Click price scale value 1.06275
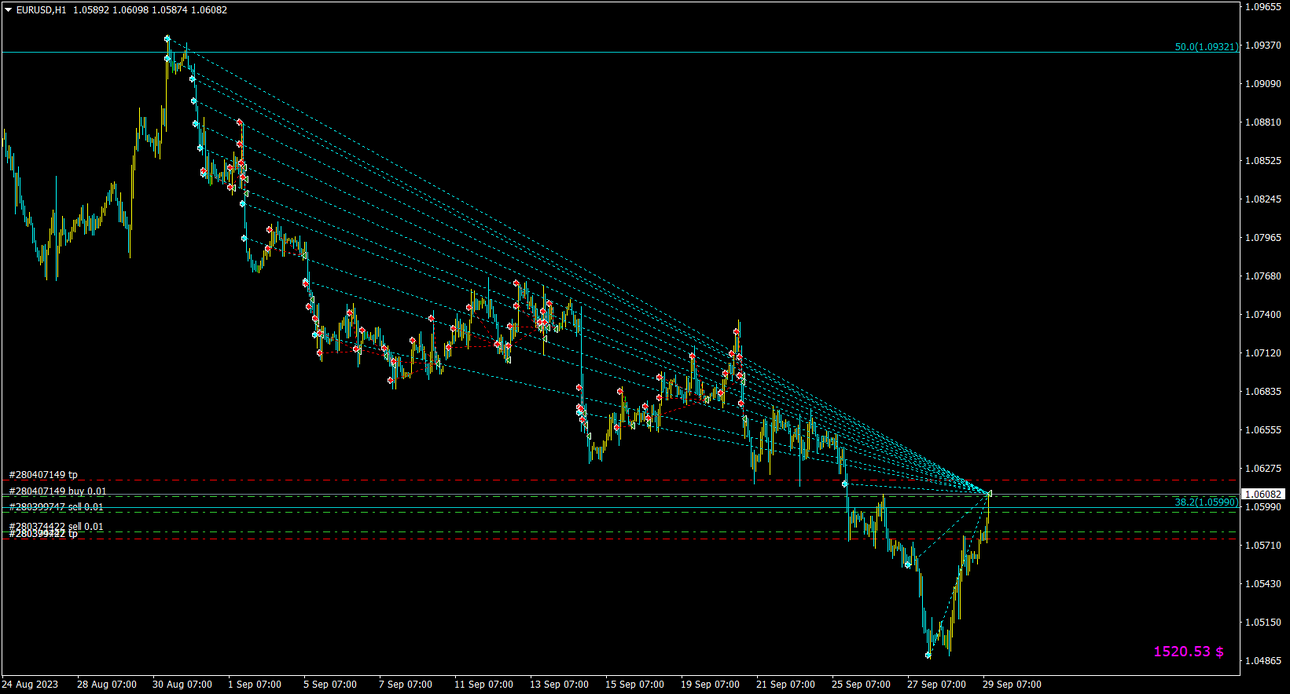Image resolution: width=1290 pixels, height=694 pixels. [x=1264, y=468]
